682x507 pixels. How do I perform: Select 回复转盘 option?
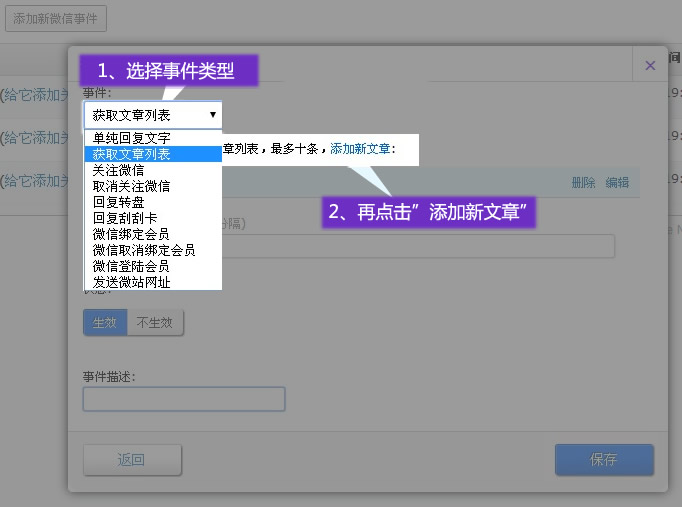[119, 202]
